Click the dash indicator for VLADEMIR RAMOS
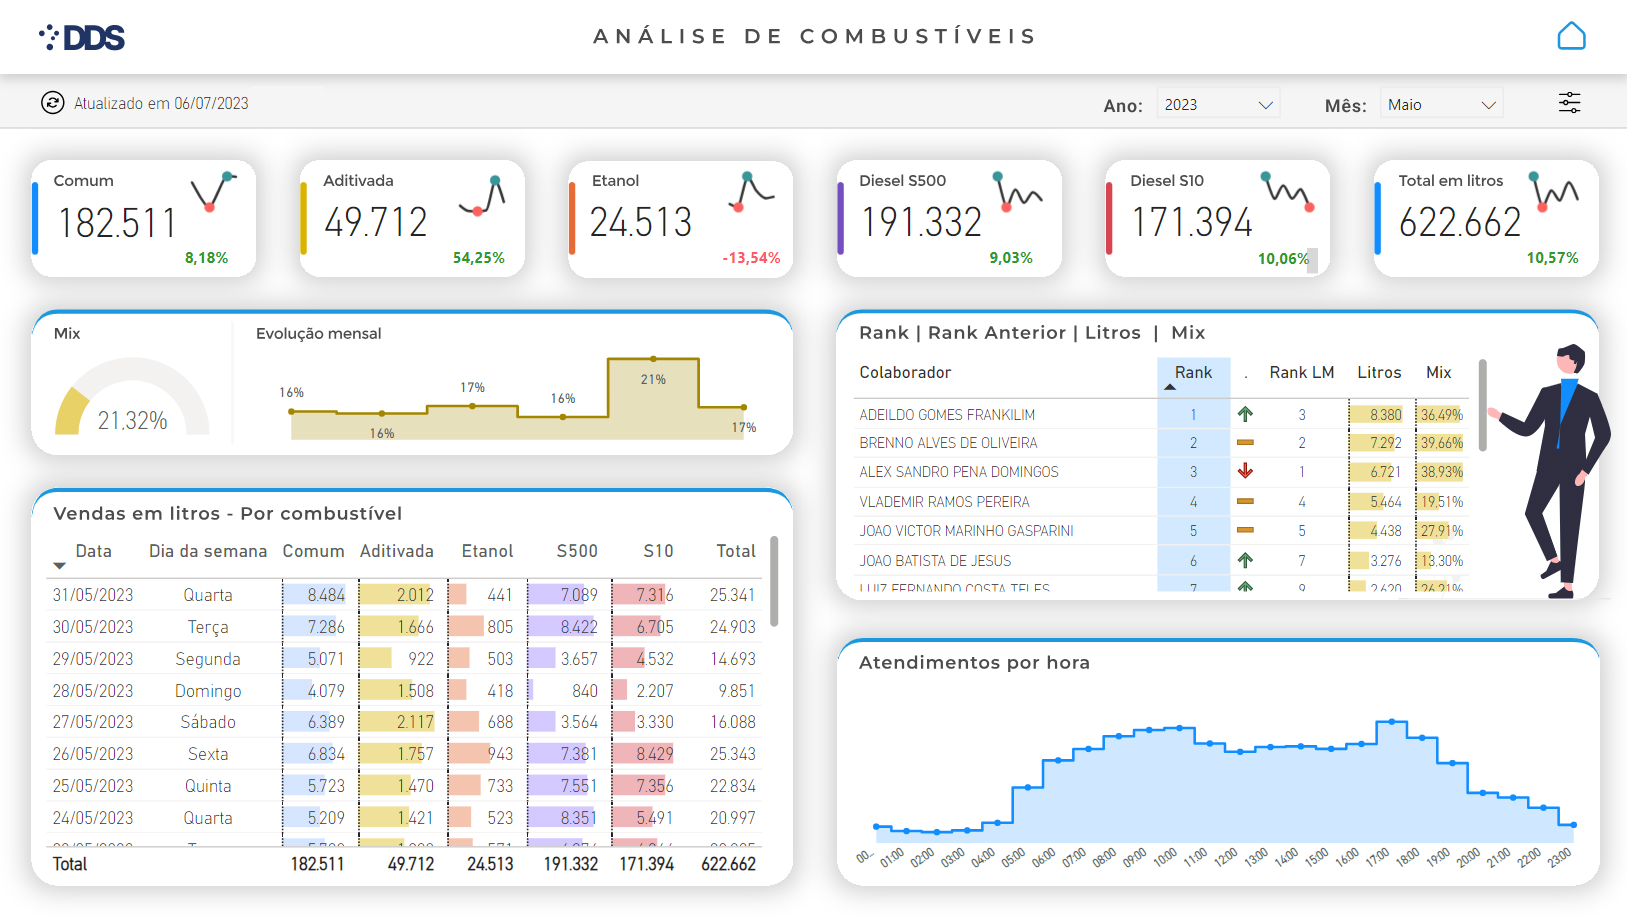1627x916 pixels. point(1245,501)
